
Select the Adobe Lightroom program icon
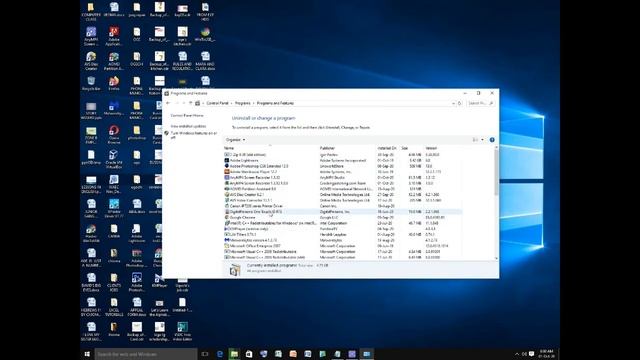pyautogui.click(x=227, y=160)
